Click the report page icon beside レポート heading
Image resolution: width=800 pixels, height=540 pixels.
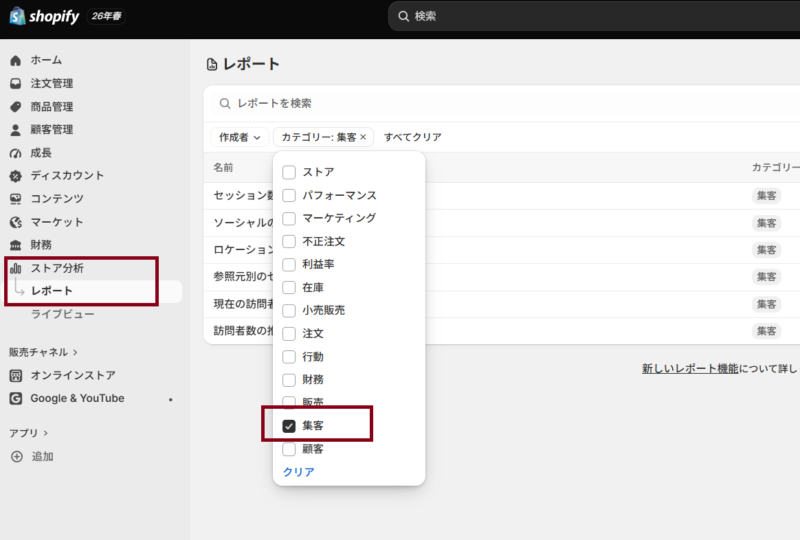(212, 64)
